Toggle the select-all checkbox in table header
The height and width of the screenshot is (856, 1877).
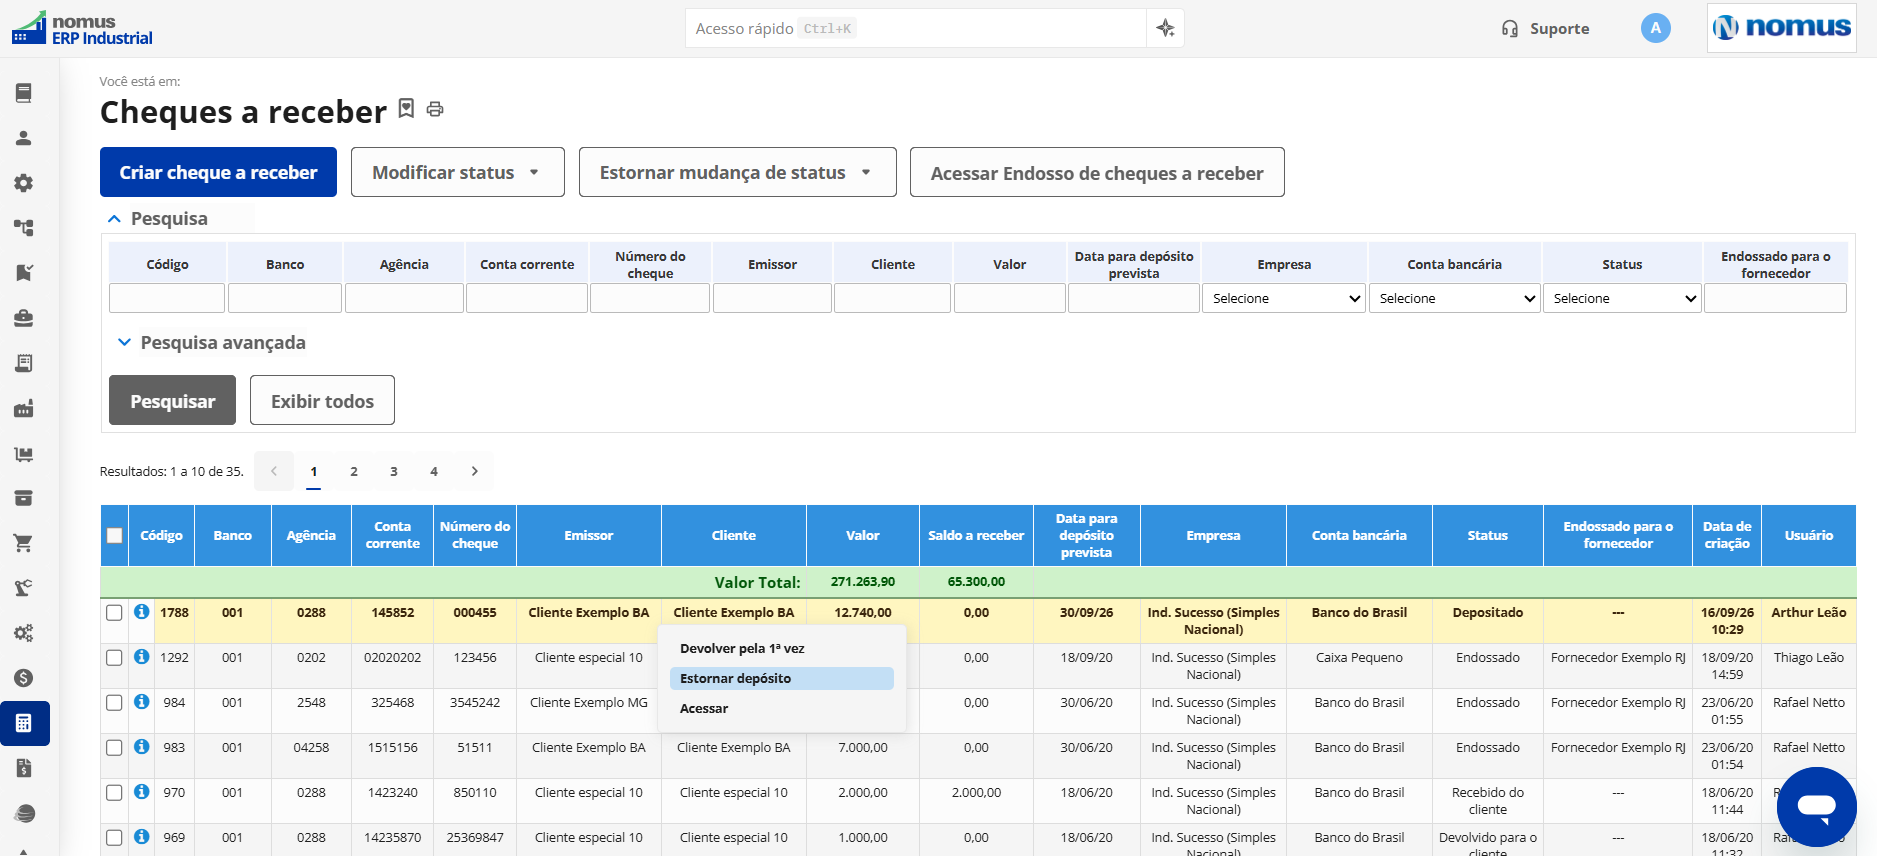[115, 535]
